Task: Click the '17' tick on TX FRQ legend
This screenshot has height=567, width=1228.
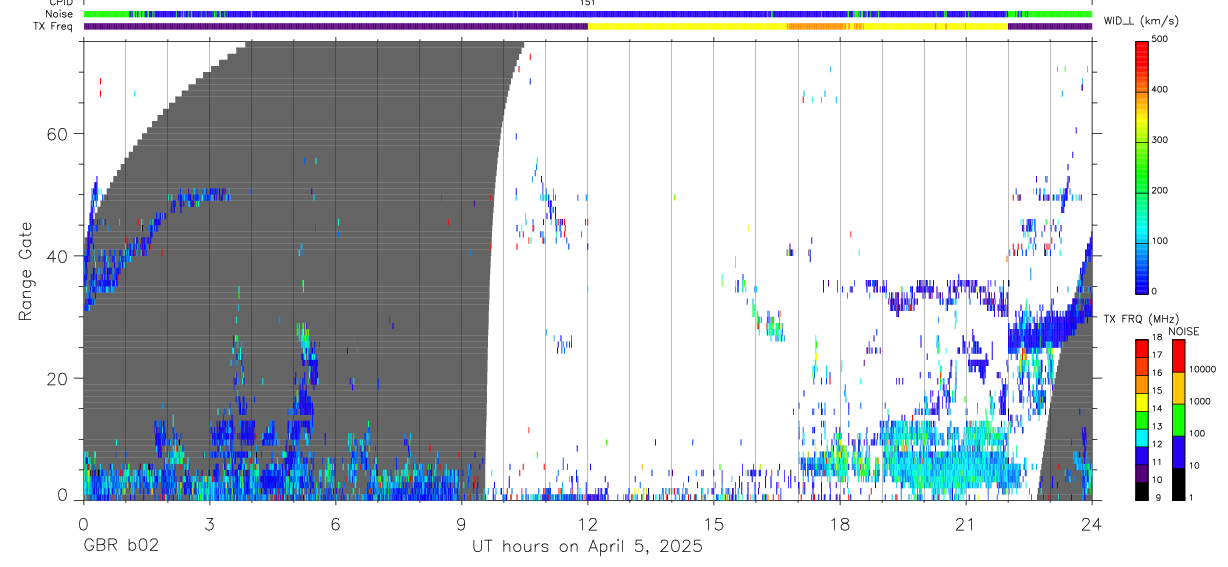Action: click(1157, 355)
